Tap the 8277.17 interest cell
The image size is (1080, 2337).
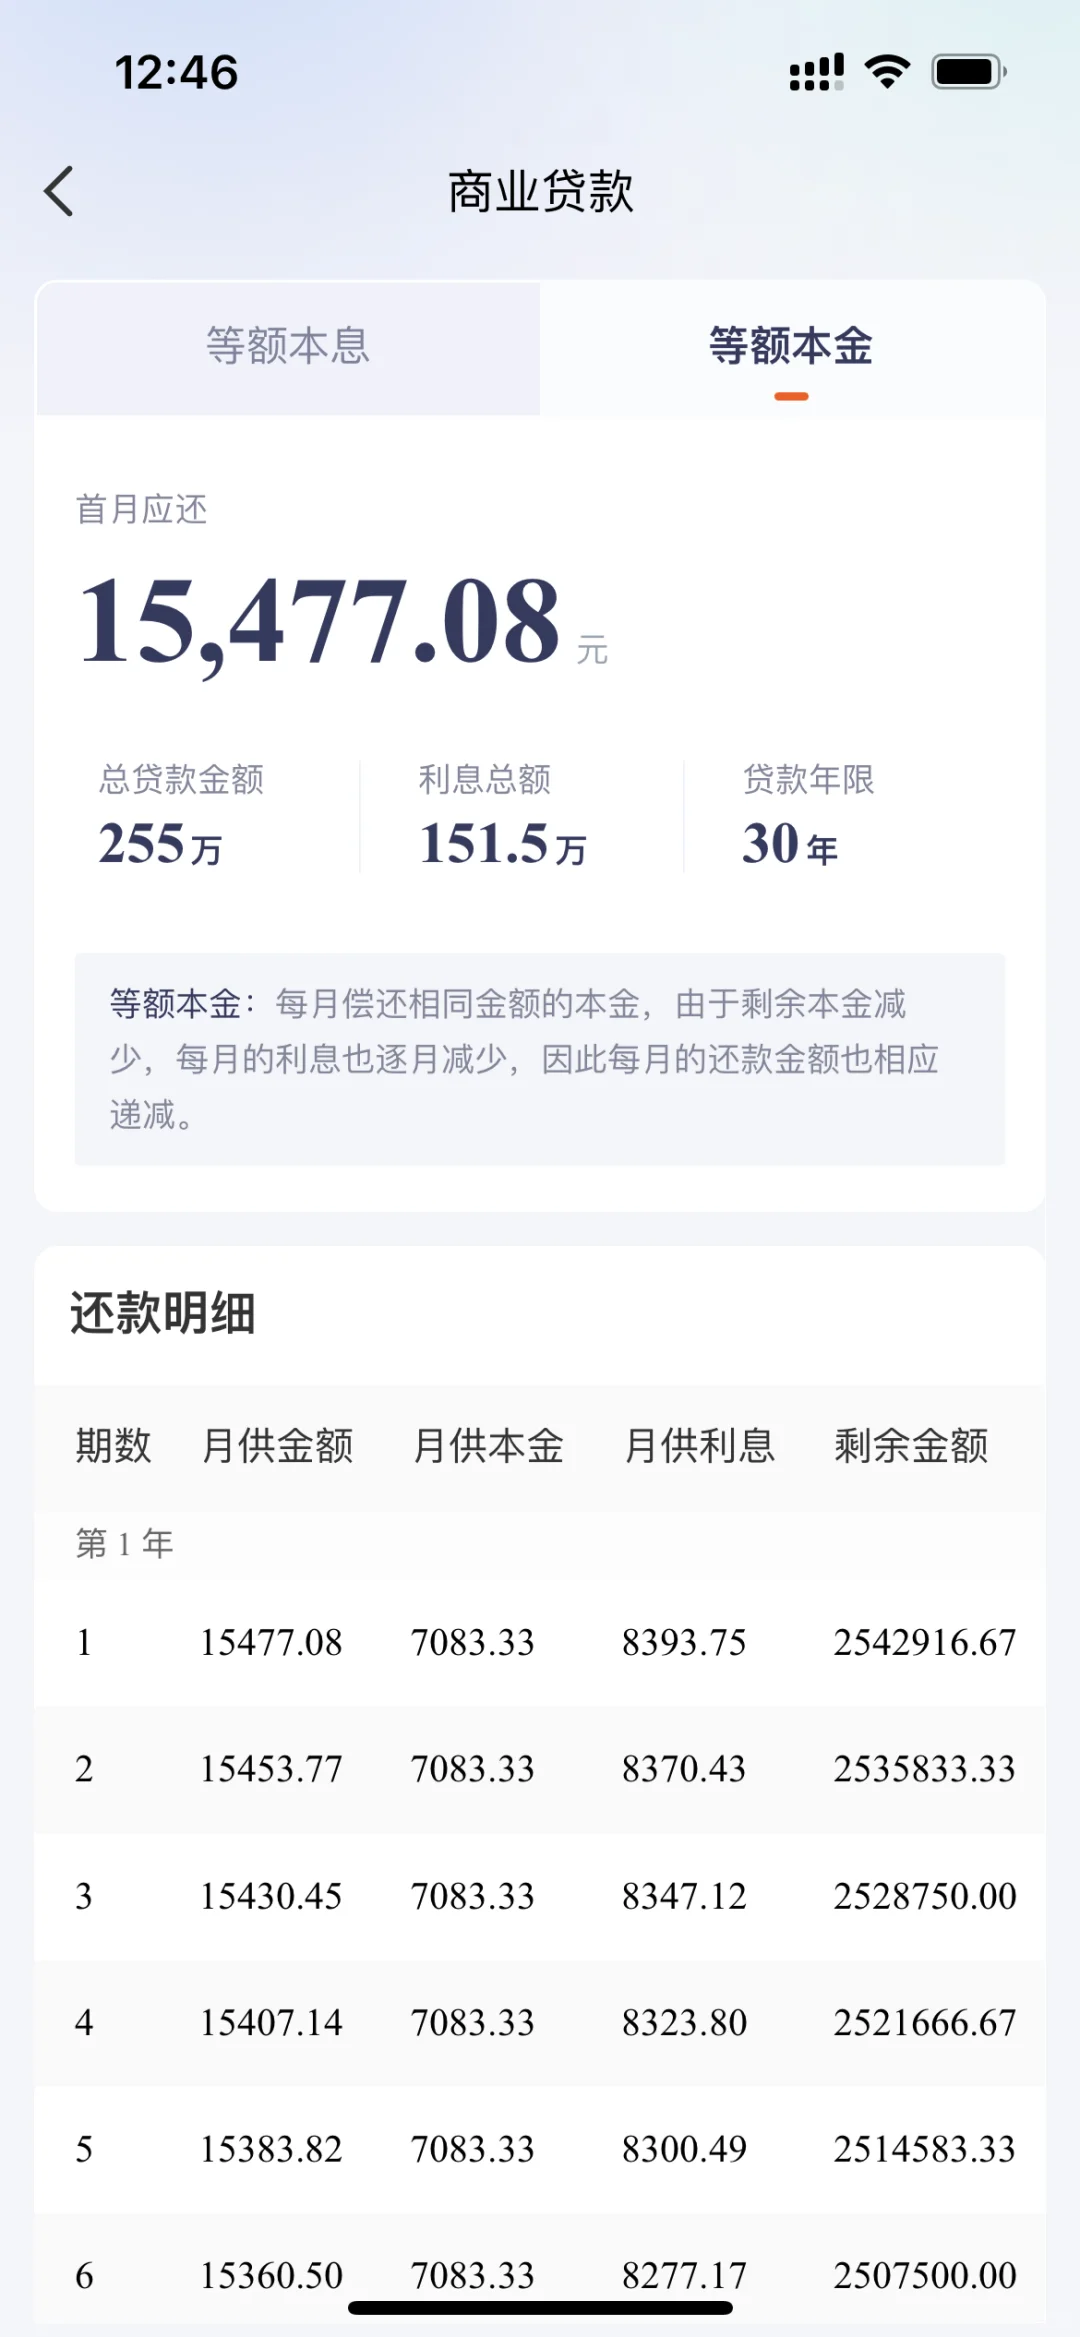684,2276
